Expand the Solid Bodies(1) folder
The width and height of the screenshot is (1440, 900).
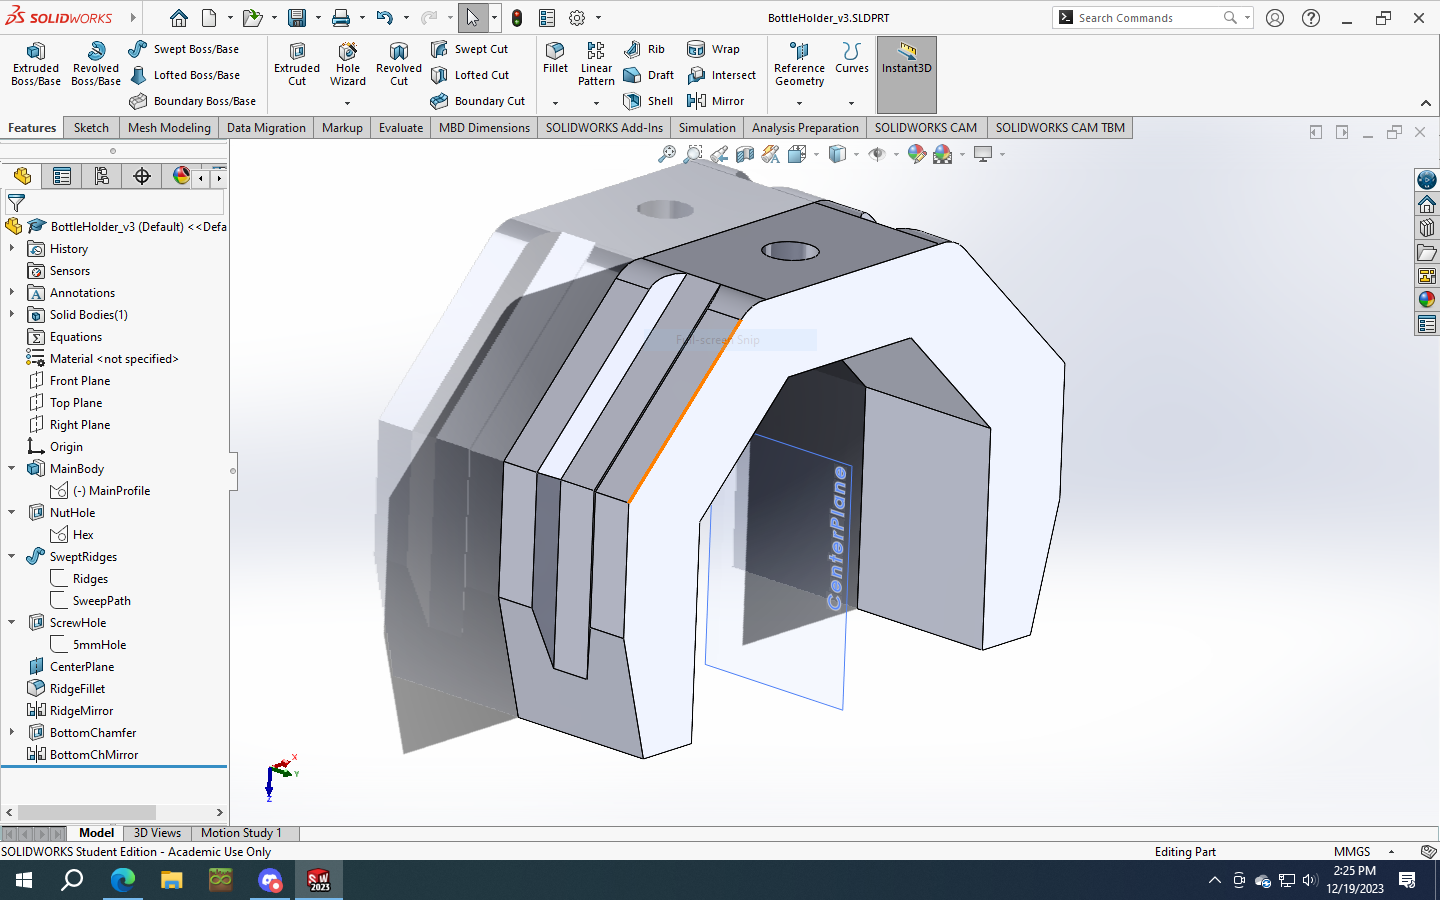click(x=12, y=315)
